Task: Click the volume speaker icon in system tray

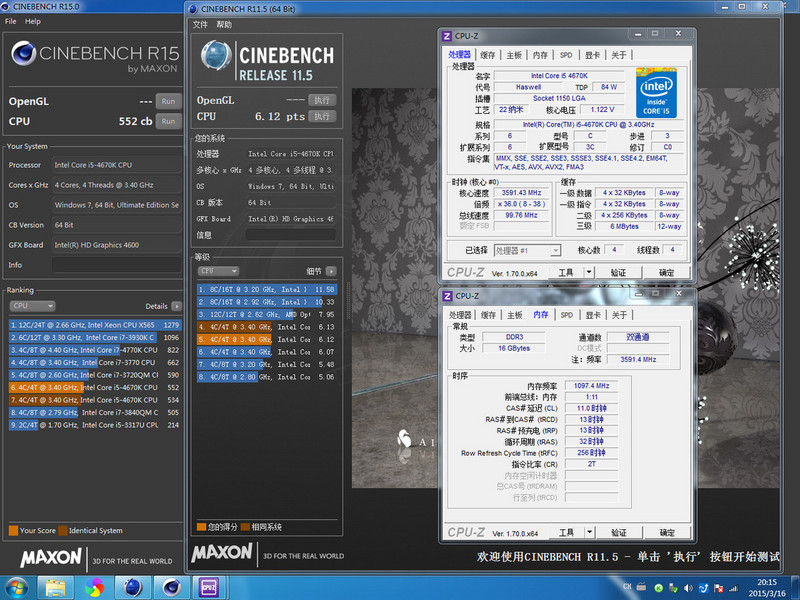Action: (x=690, y=587)
